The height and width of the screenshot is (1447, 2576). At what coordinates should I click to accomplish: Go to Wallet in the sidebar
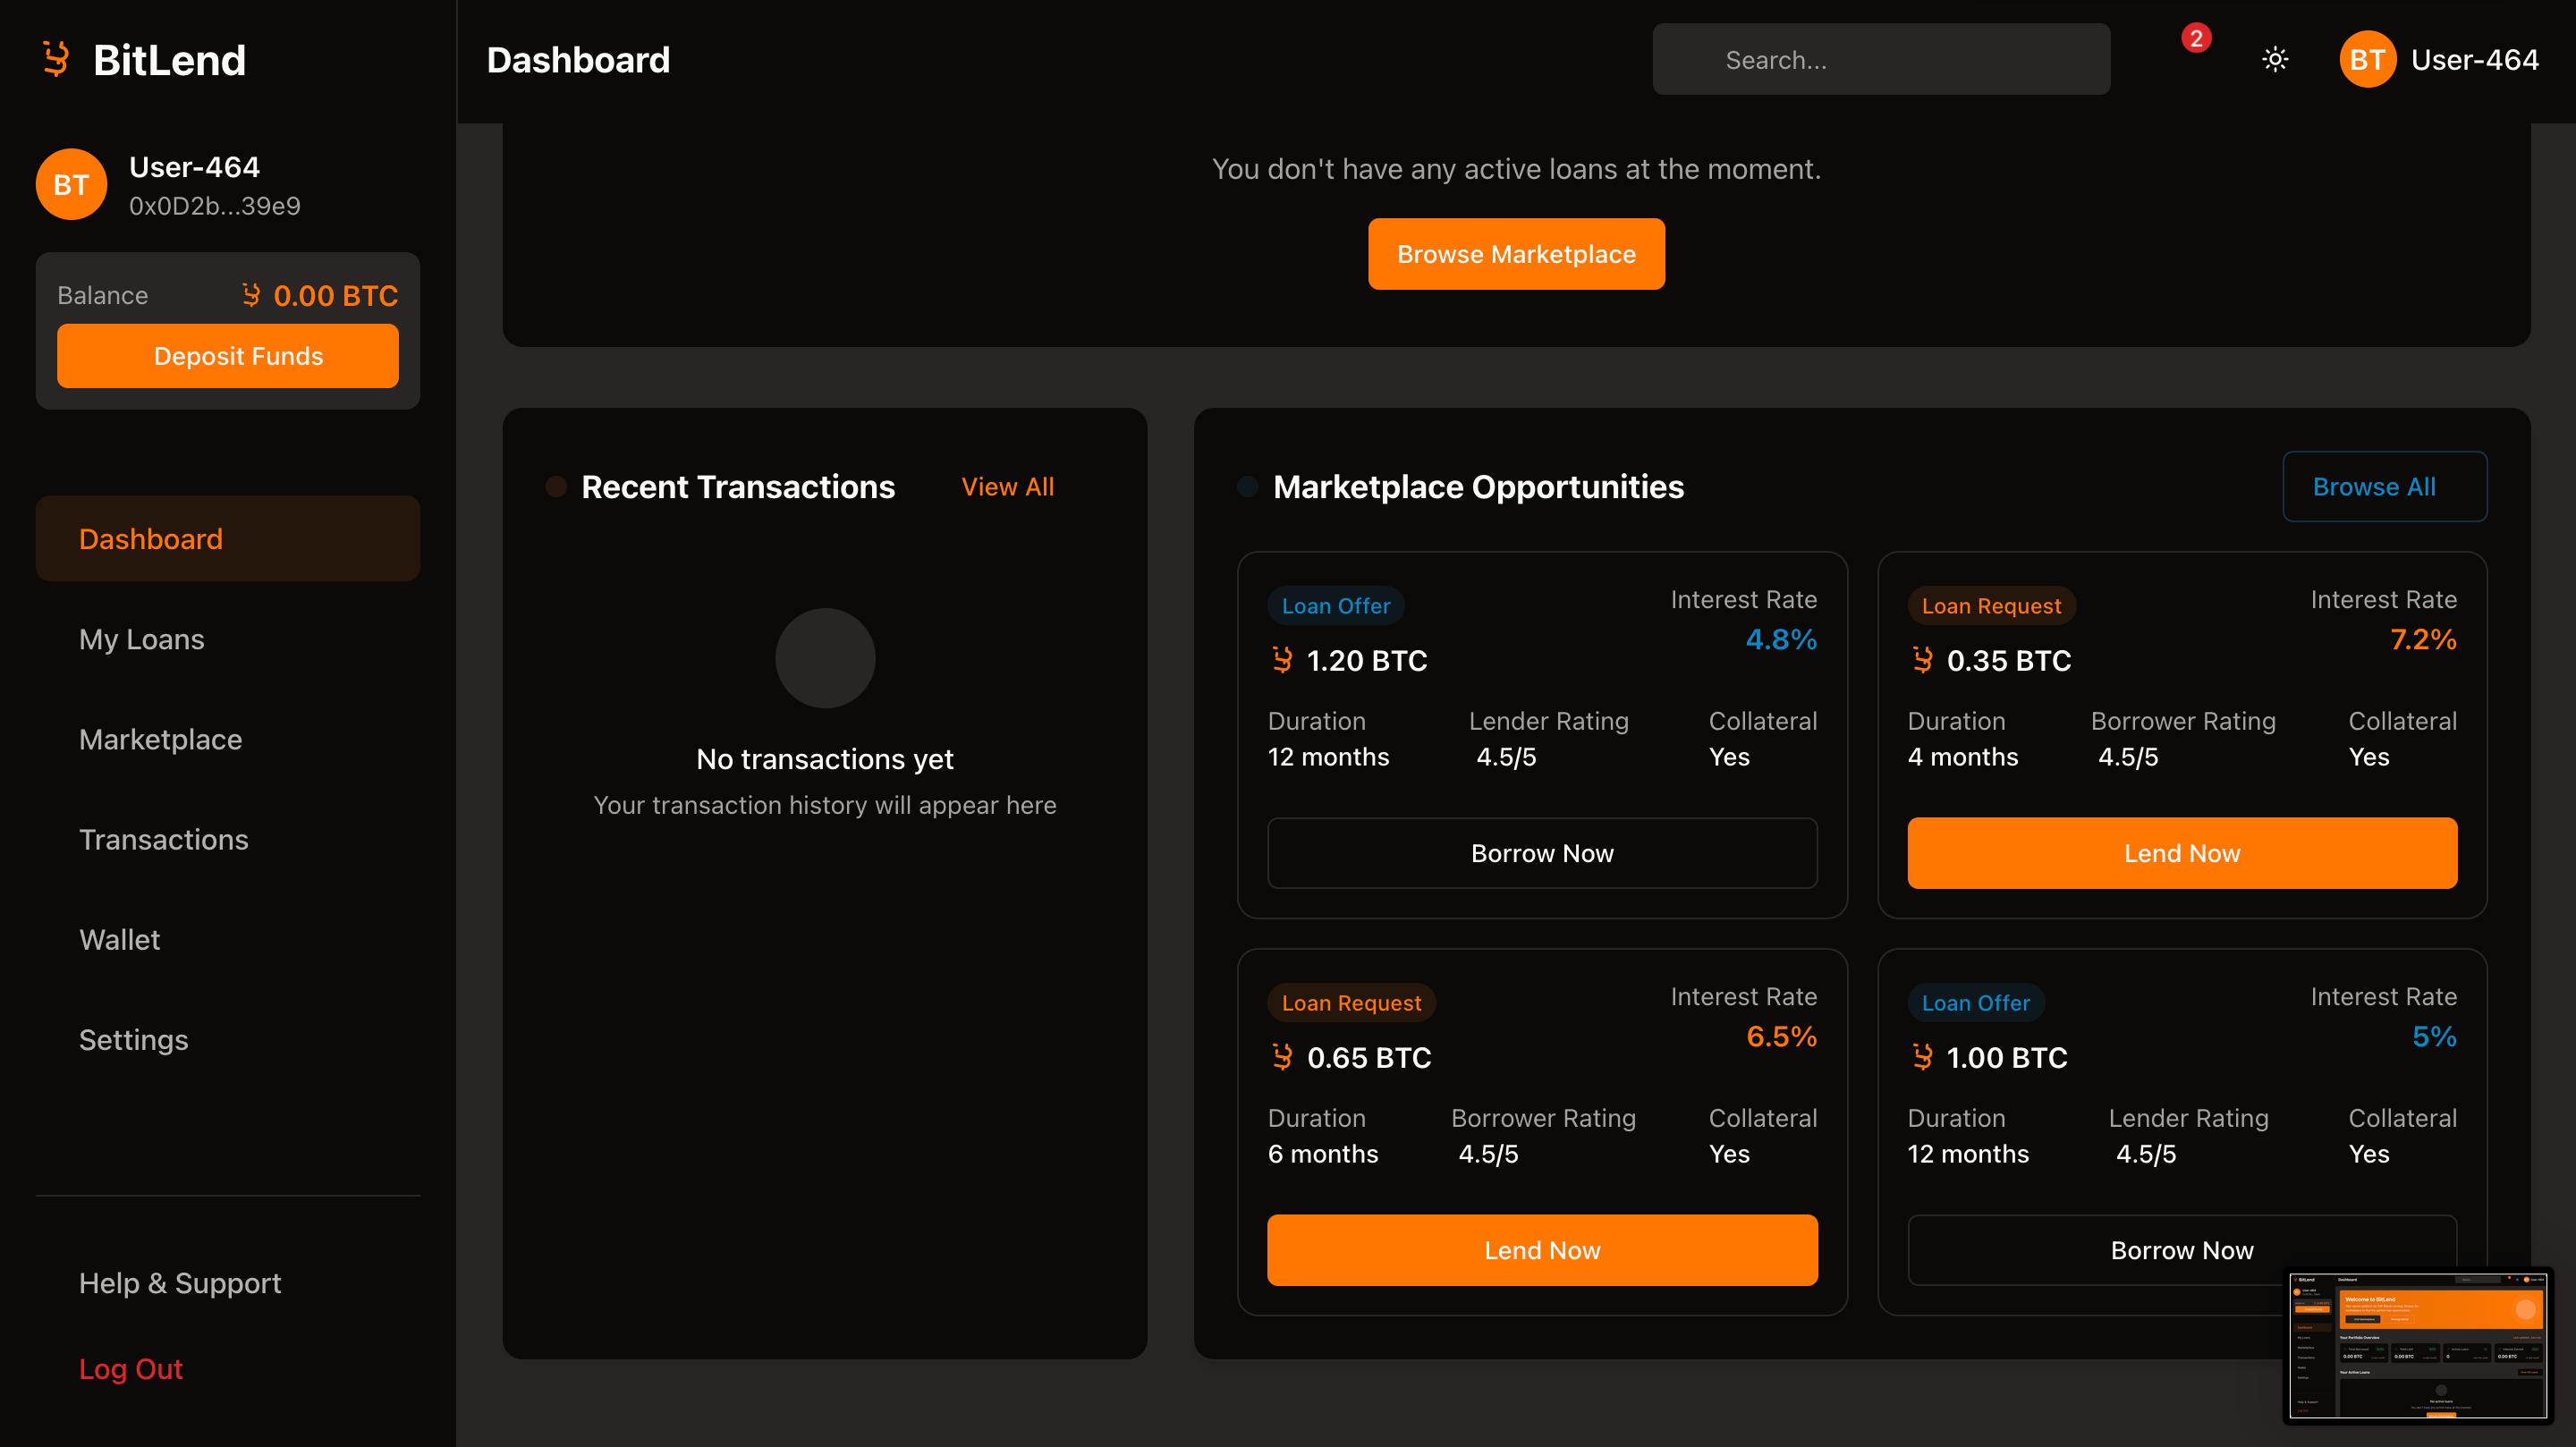tap(119, 939)
